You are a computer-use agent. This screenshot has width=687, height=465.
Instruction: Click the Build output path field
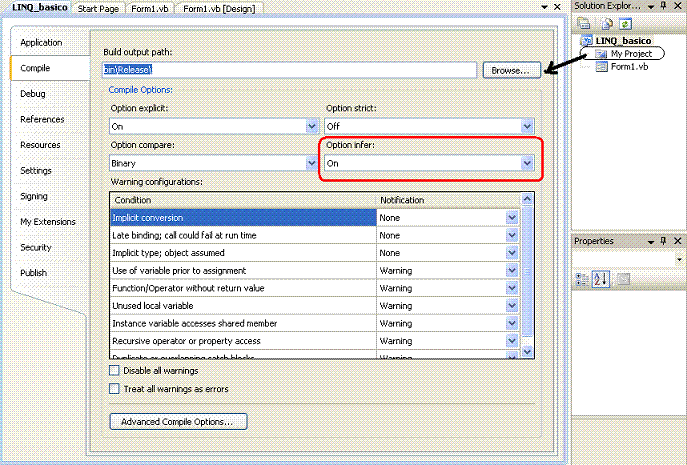[290, 70]
